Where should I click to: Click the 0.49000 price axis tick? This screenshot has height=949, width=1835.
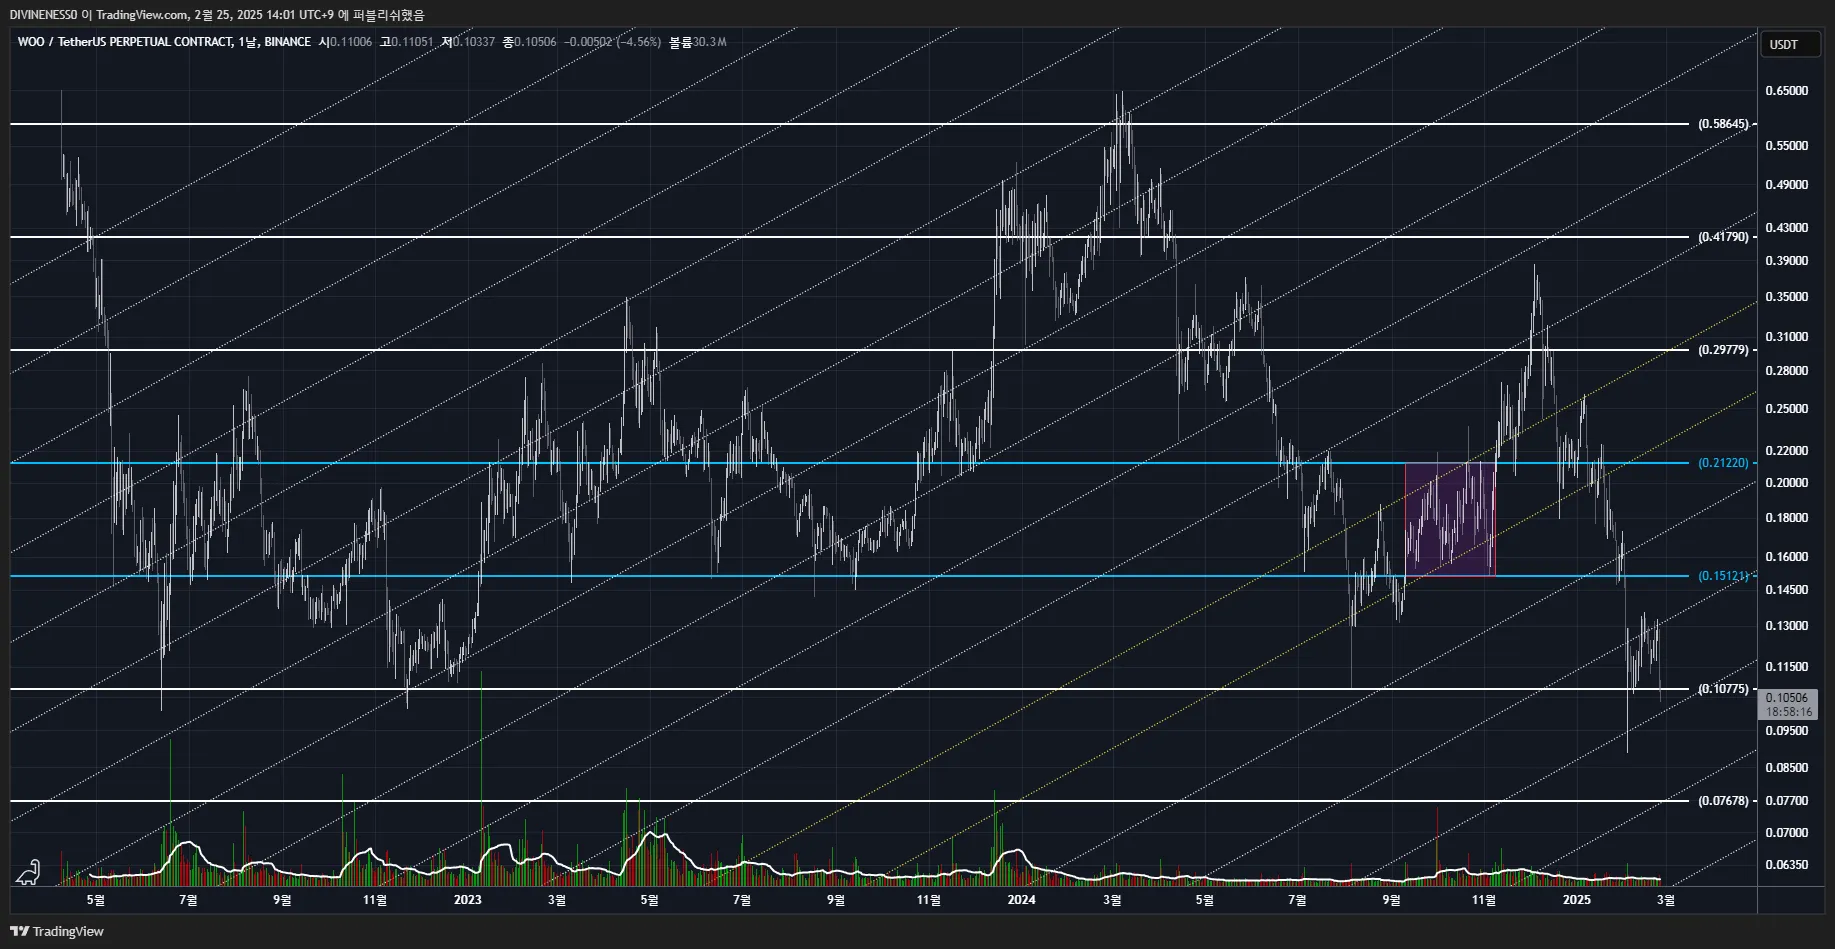1787,185
